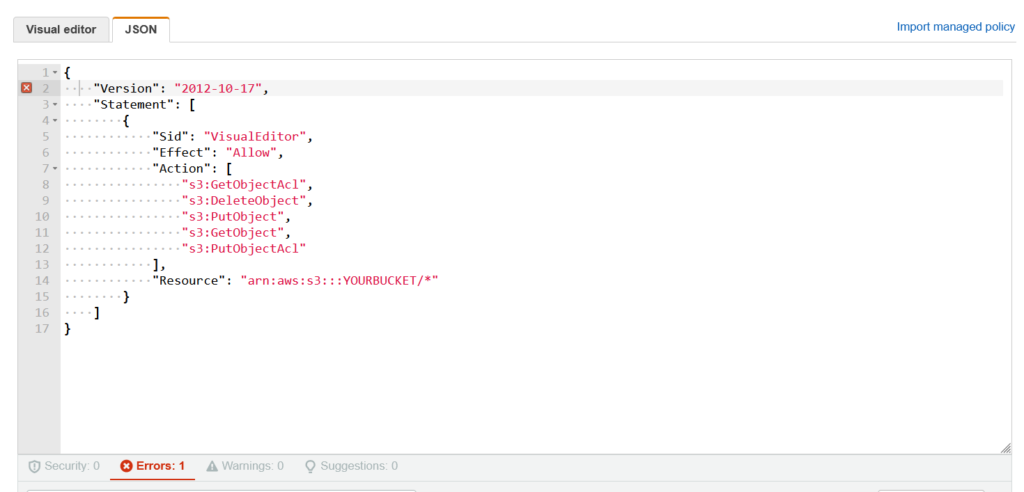This screenshot has width=1024, height=492.
Task: Click the Resource ARN string on line 14
Action: click(x=339, y=280)
